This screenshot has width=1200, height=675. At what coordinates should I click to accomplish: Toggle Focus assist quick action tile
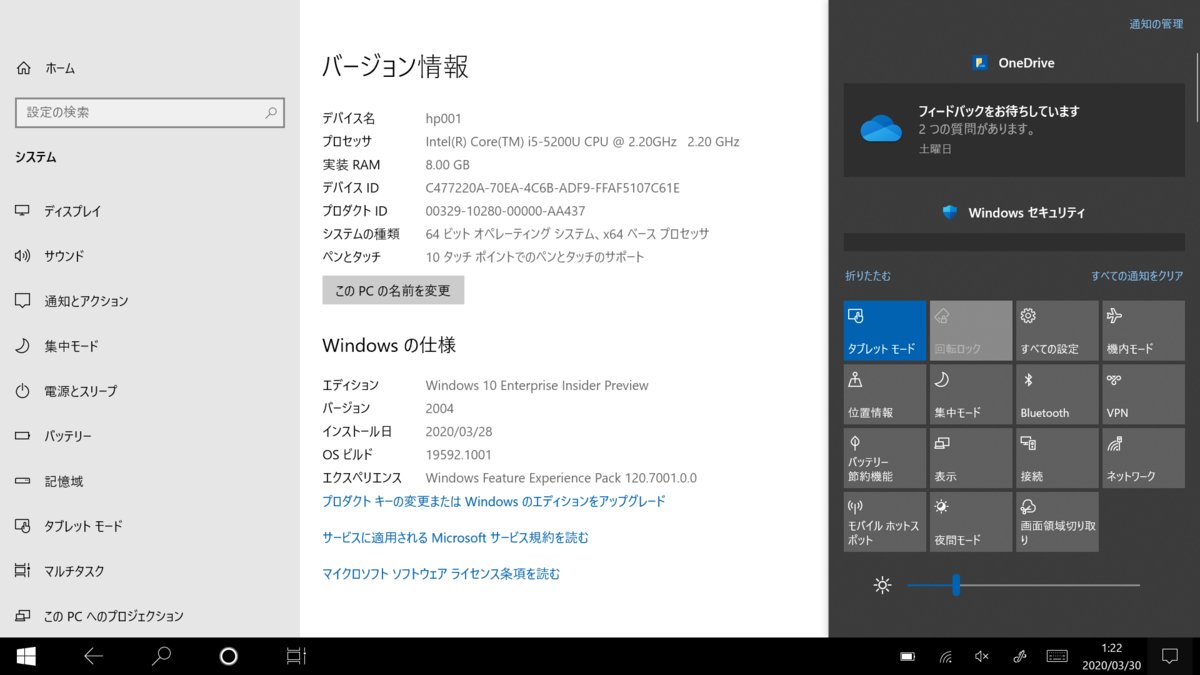coord(971,394)
